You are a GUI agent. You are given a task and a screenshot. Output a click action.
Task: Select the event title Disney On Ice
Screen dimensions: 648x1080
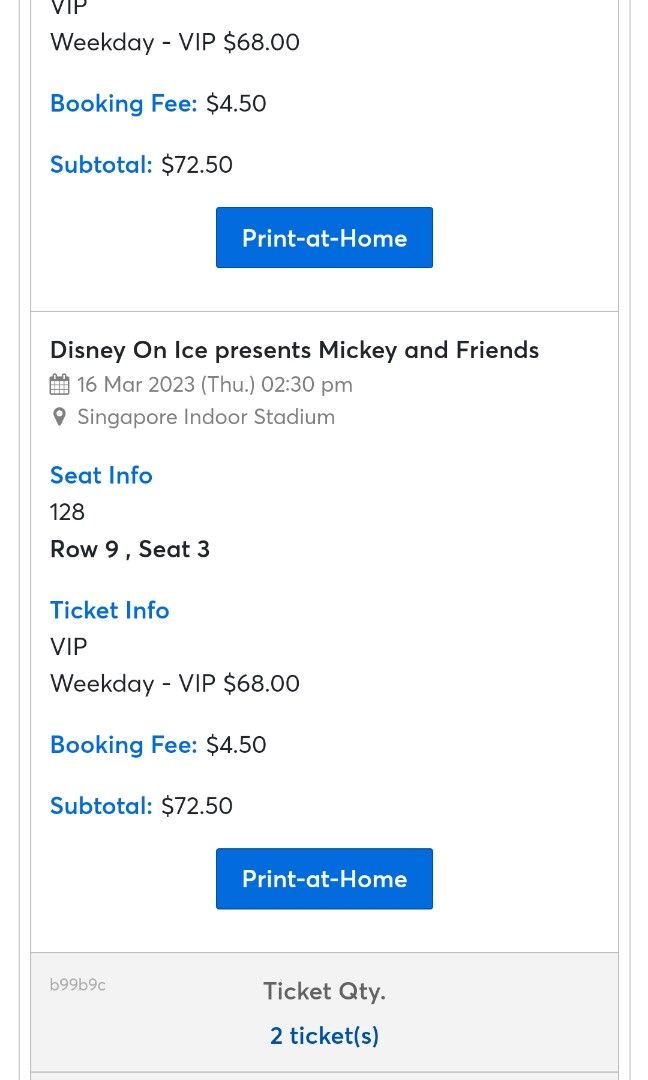click(294, 350)
